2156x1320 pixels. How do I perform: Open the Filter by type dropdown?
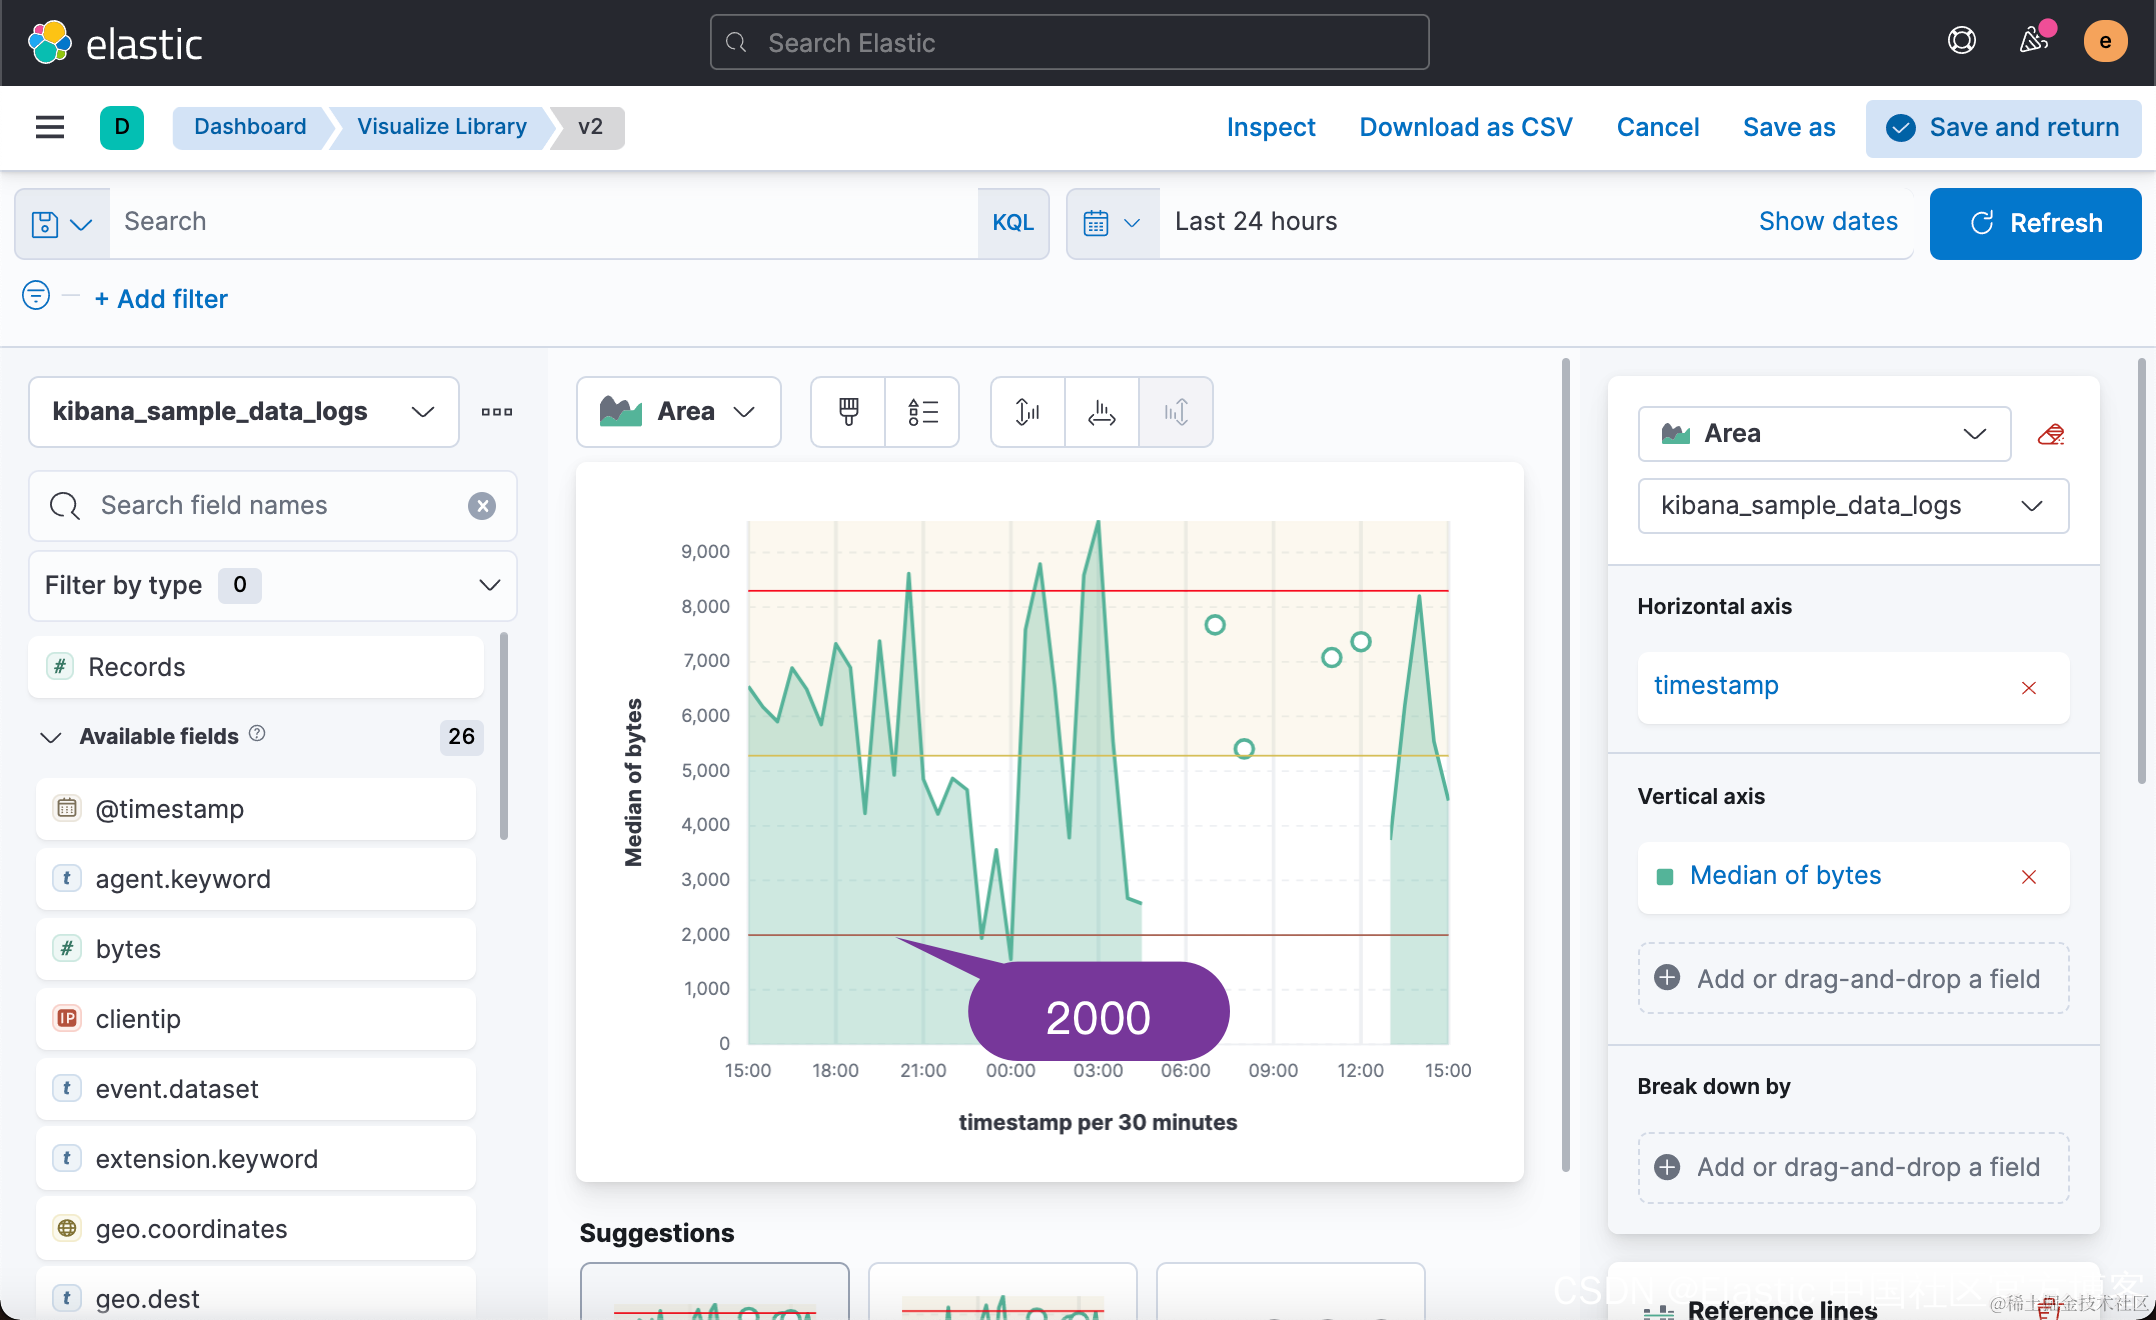(x=272, y=585)
